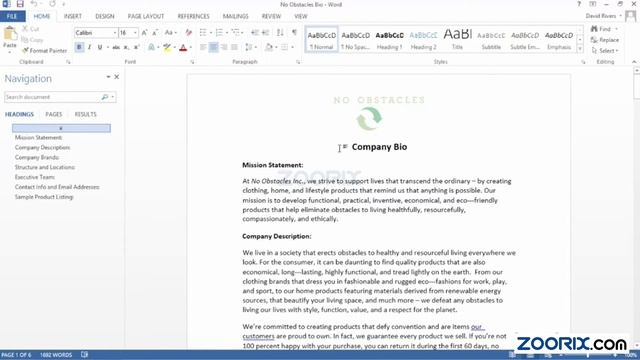Align text to the left
Screen dimensions: 640x360
tap(203, 47)
